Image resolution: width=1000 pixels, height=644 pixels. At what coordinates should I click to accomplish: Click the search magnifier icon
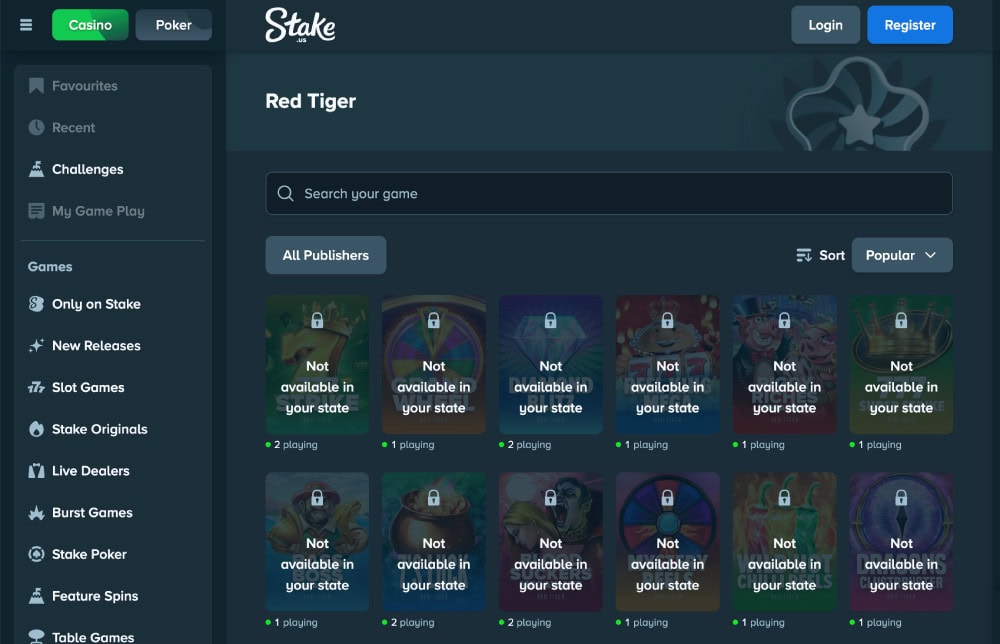click(286, 193)
